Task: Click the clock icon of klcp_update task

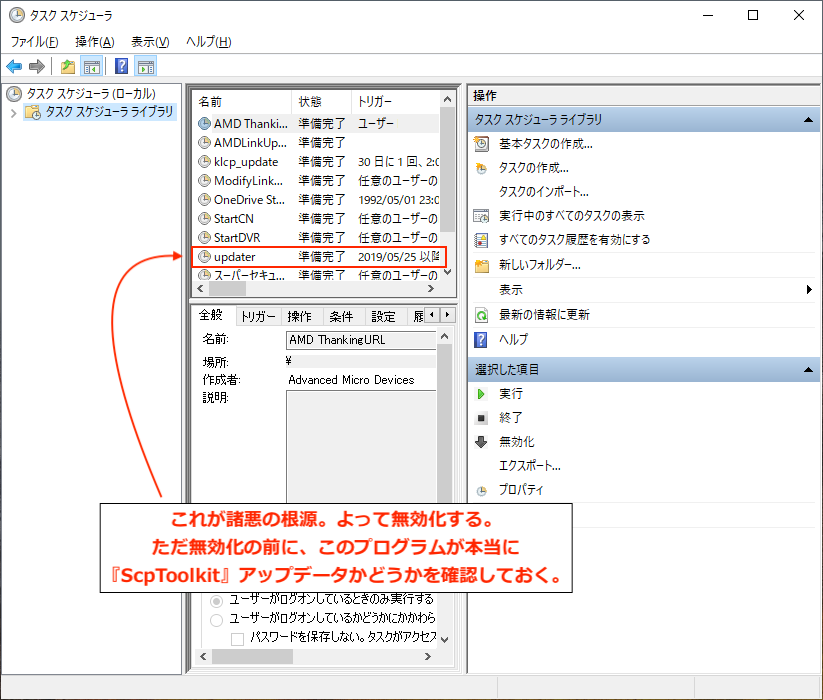Action: 204,162
